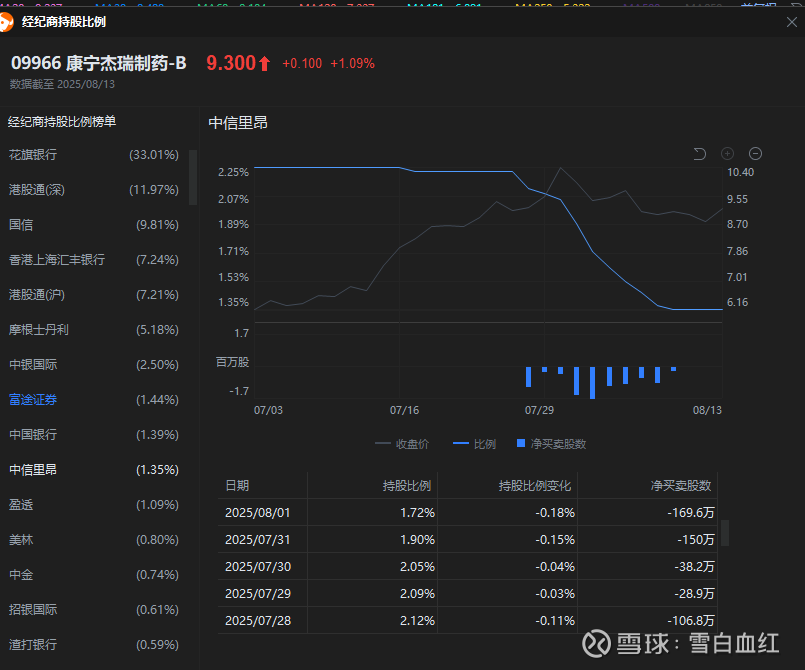Click the 中信里昂 chart title
Screen dimensions: 805x670
pyautogui.click(x=238, y=123)
